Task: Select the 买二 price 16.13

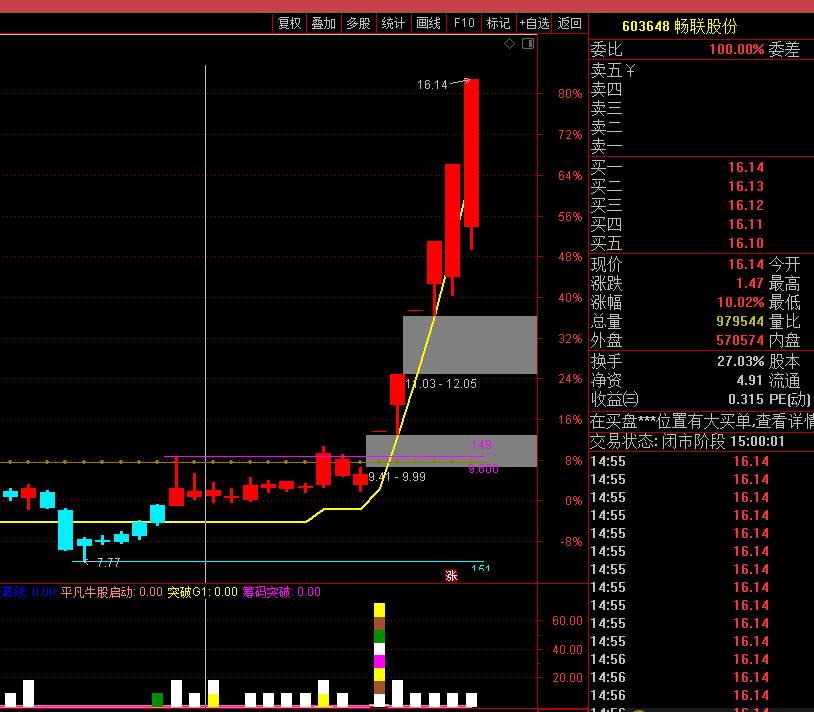Action: tap(746, 186)
